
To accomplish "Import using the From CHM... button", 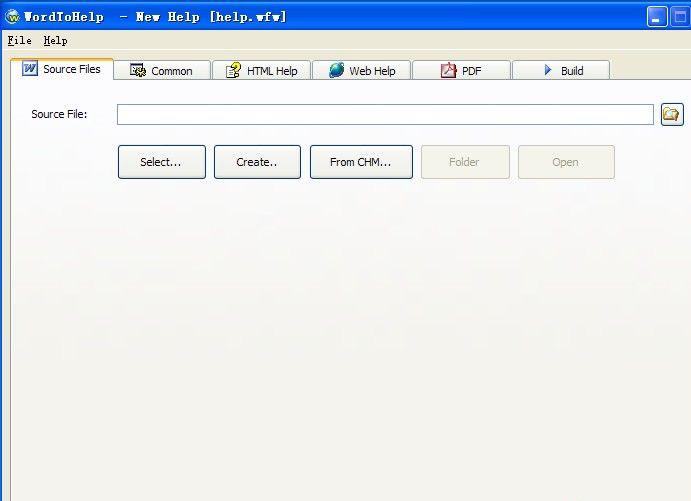I will coord(361,162).
